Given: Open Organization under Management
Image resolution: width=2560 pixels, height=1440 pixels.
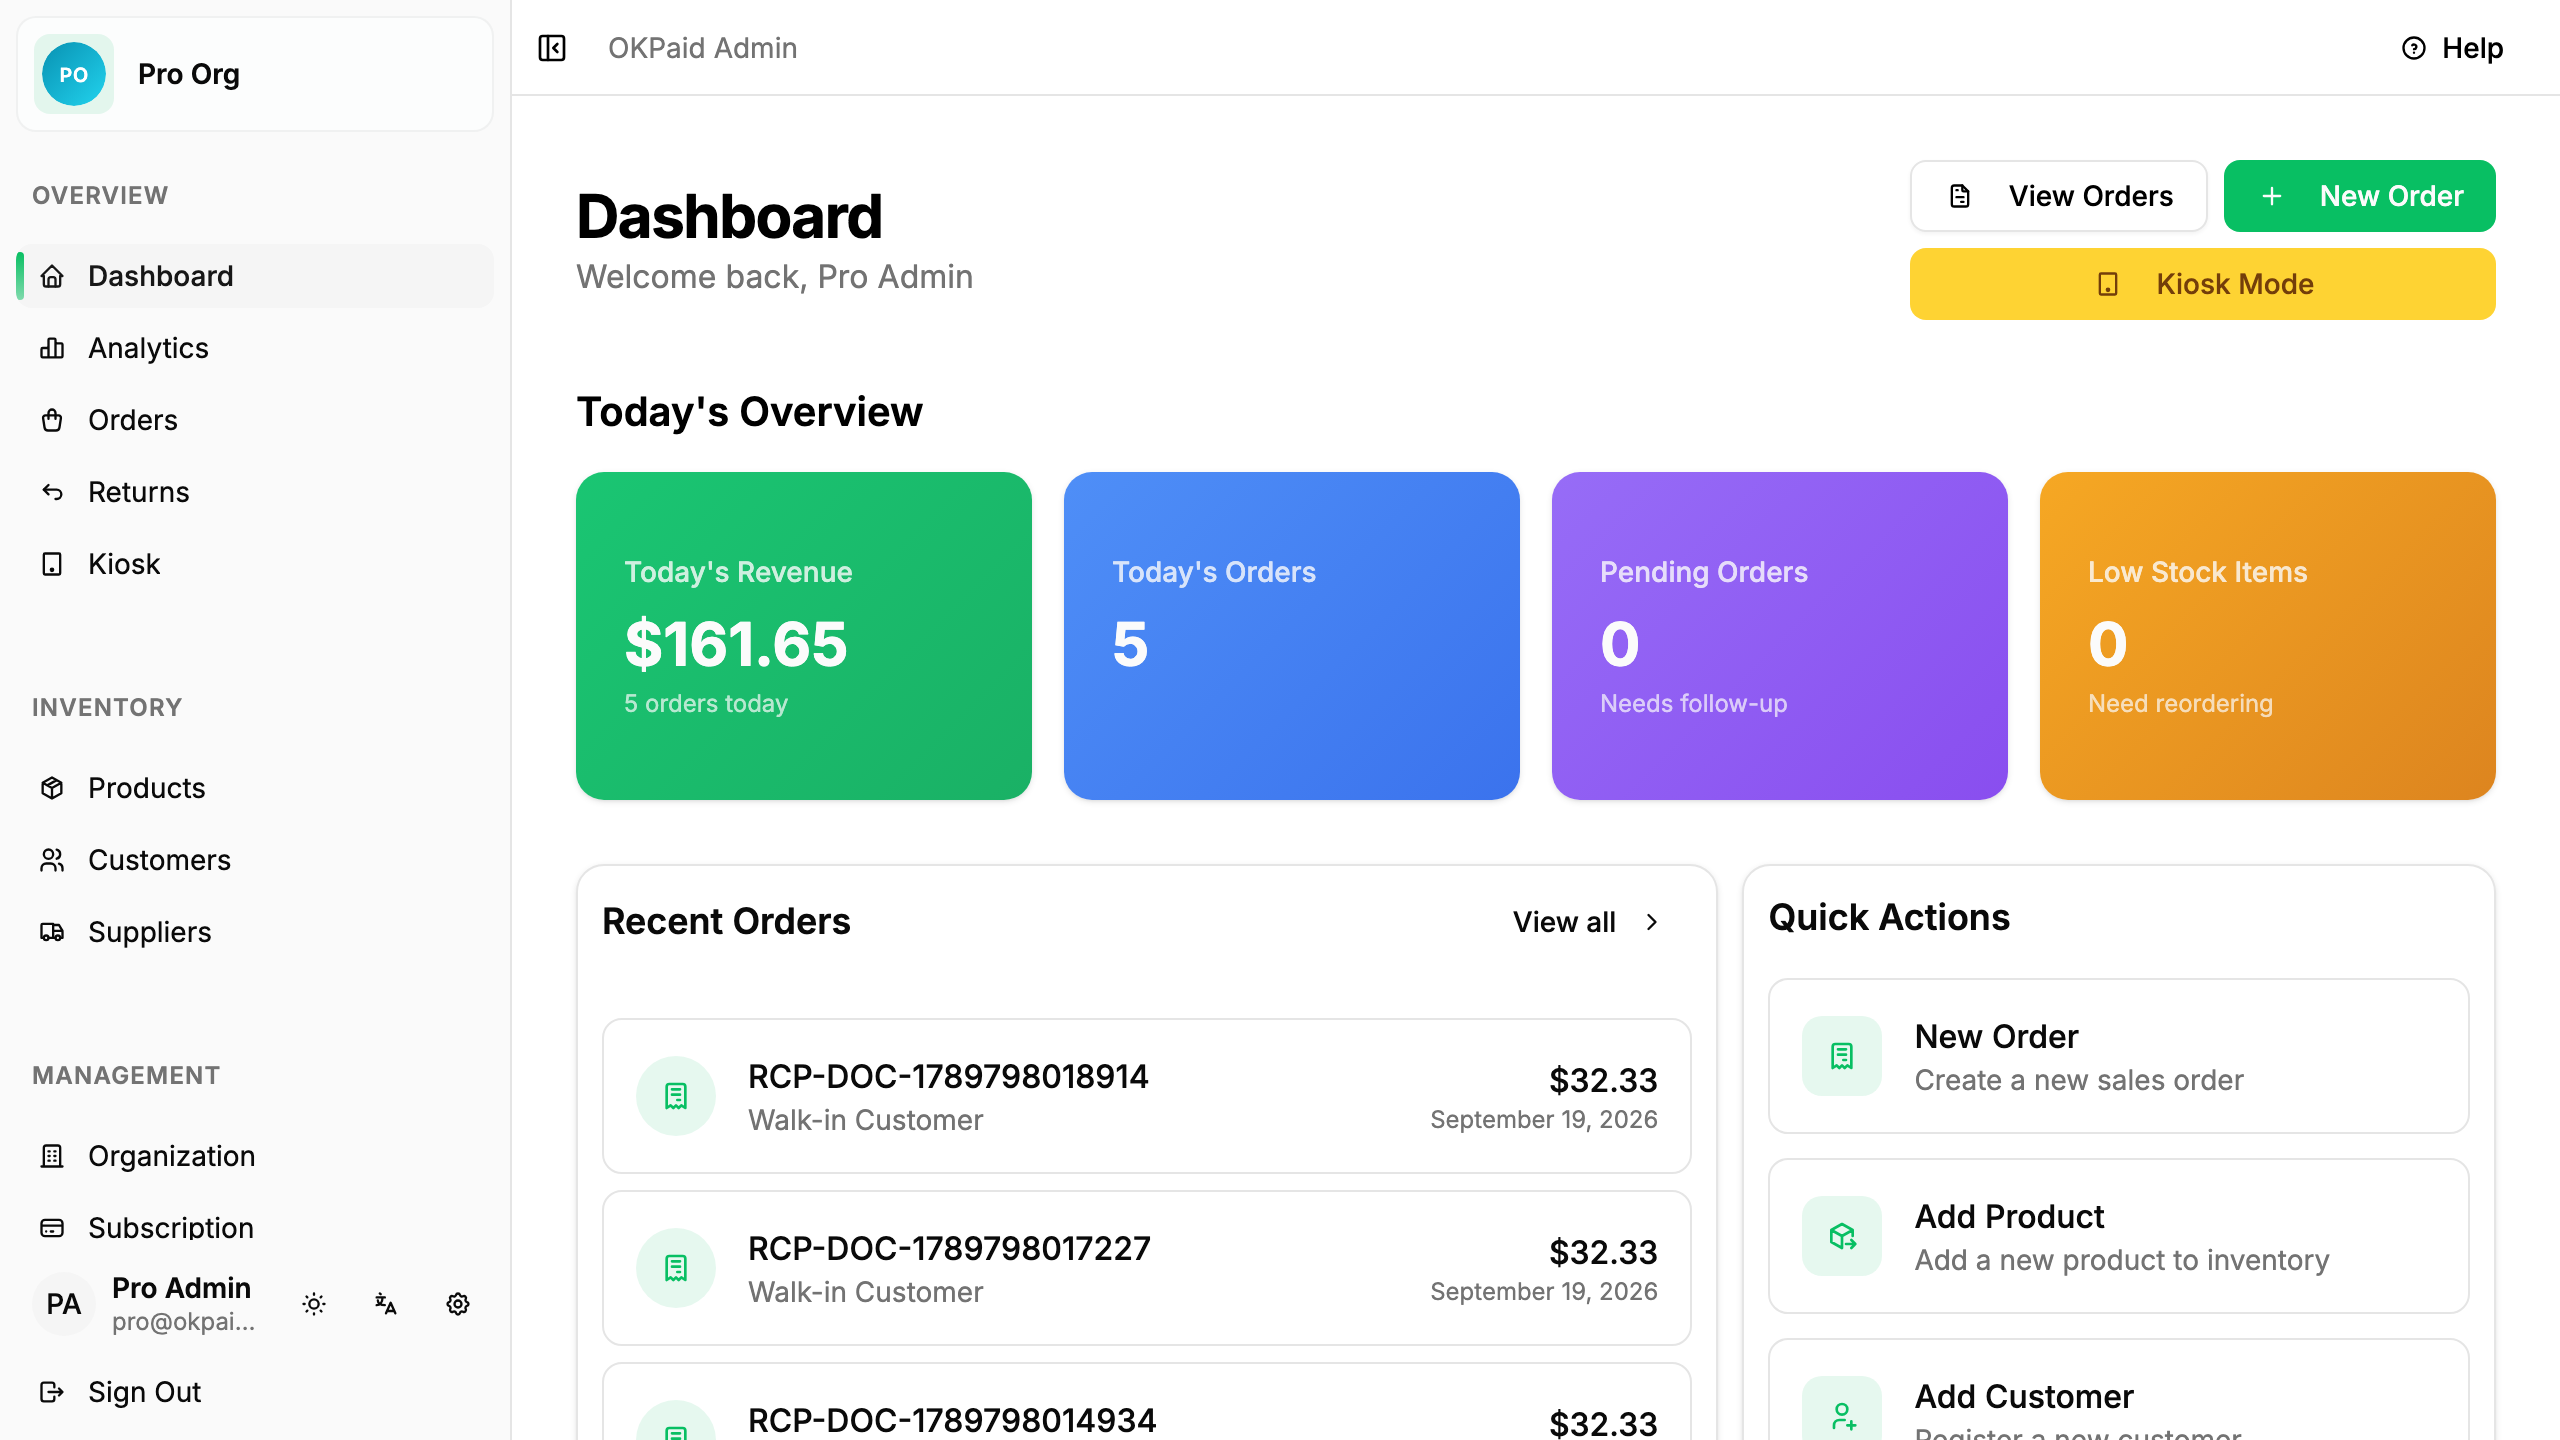Looking at the screenshot, I should click(256, 1156).
